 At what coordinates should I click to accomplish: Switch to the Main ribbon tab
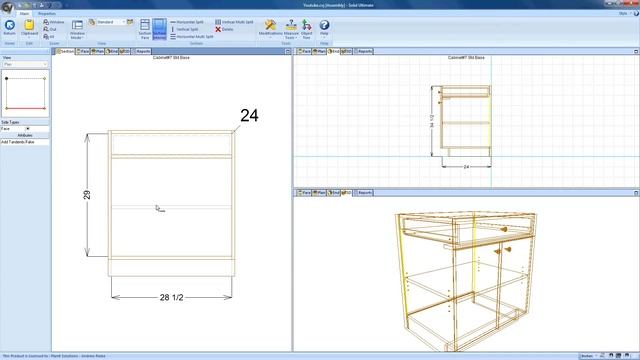[24, 13]
